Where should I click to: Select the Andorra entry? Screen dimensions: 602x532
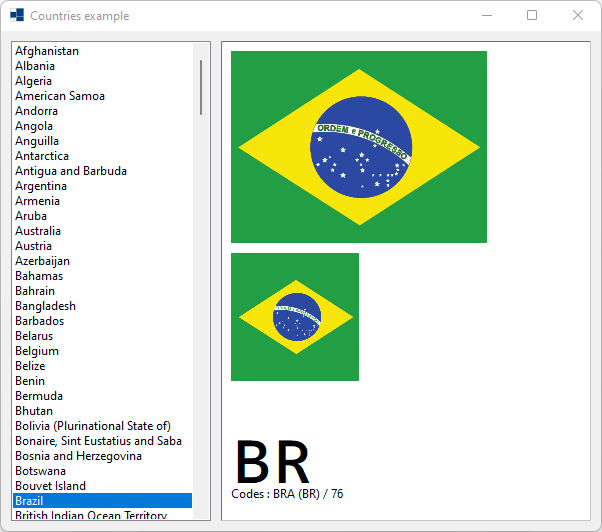103,111
